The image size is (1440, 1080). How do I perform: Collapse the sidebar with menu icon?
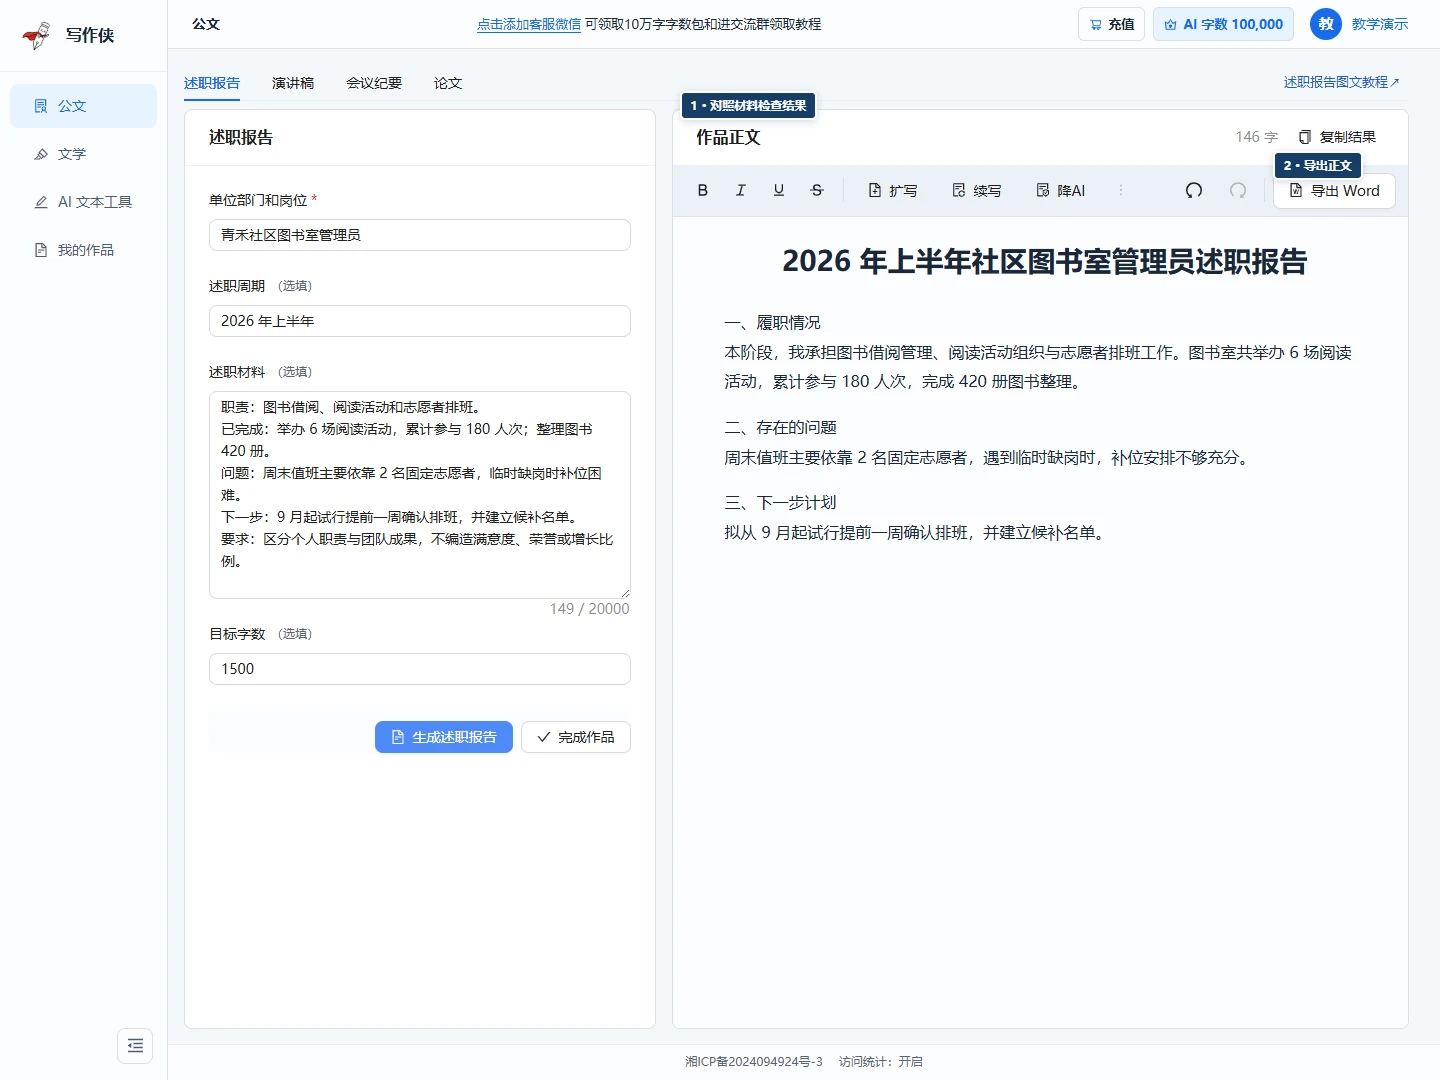point(135,1046)
